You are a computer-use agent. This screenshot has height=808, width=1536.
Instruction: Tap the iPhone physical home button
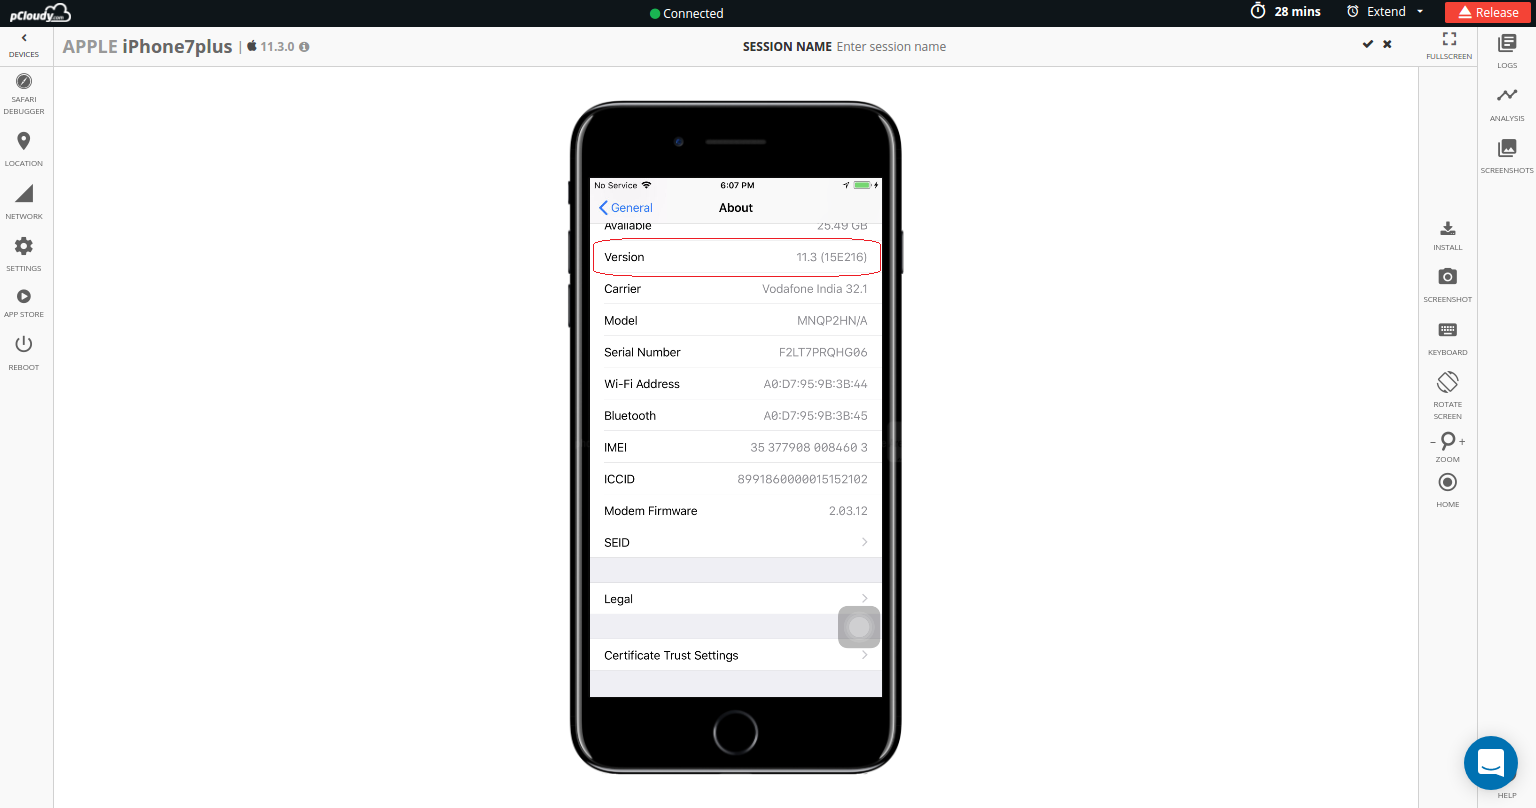(x=735, y=731)
